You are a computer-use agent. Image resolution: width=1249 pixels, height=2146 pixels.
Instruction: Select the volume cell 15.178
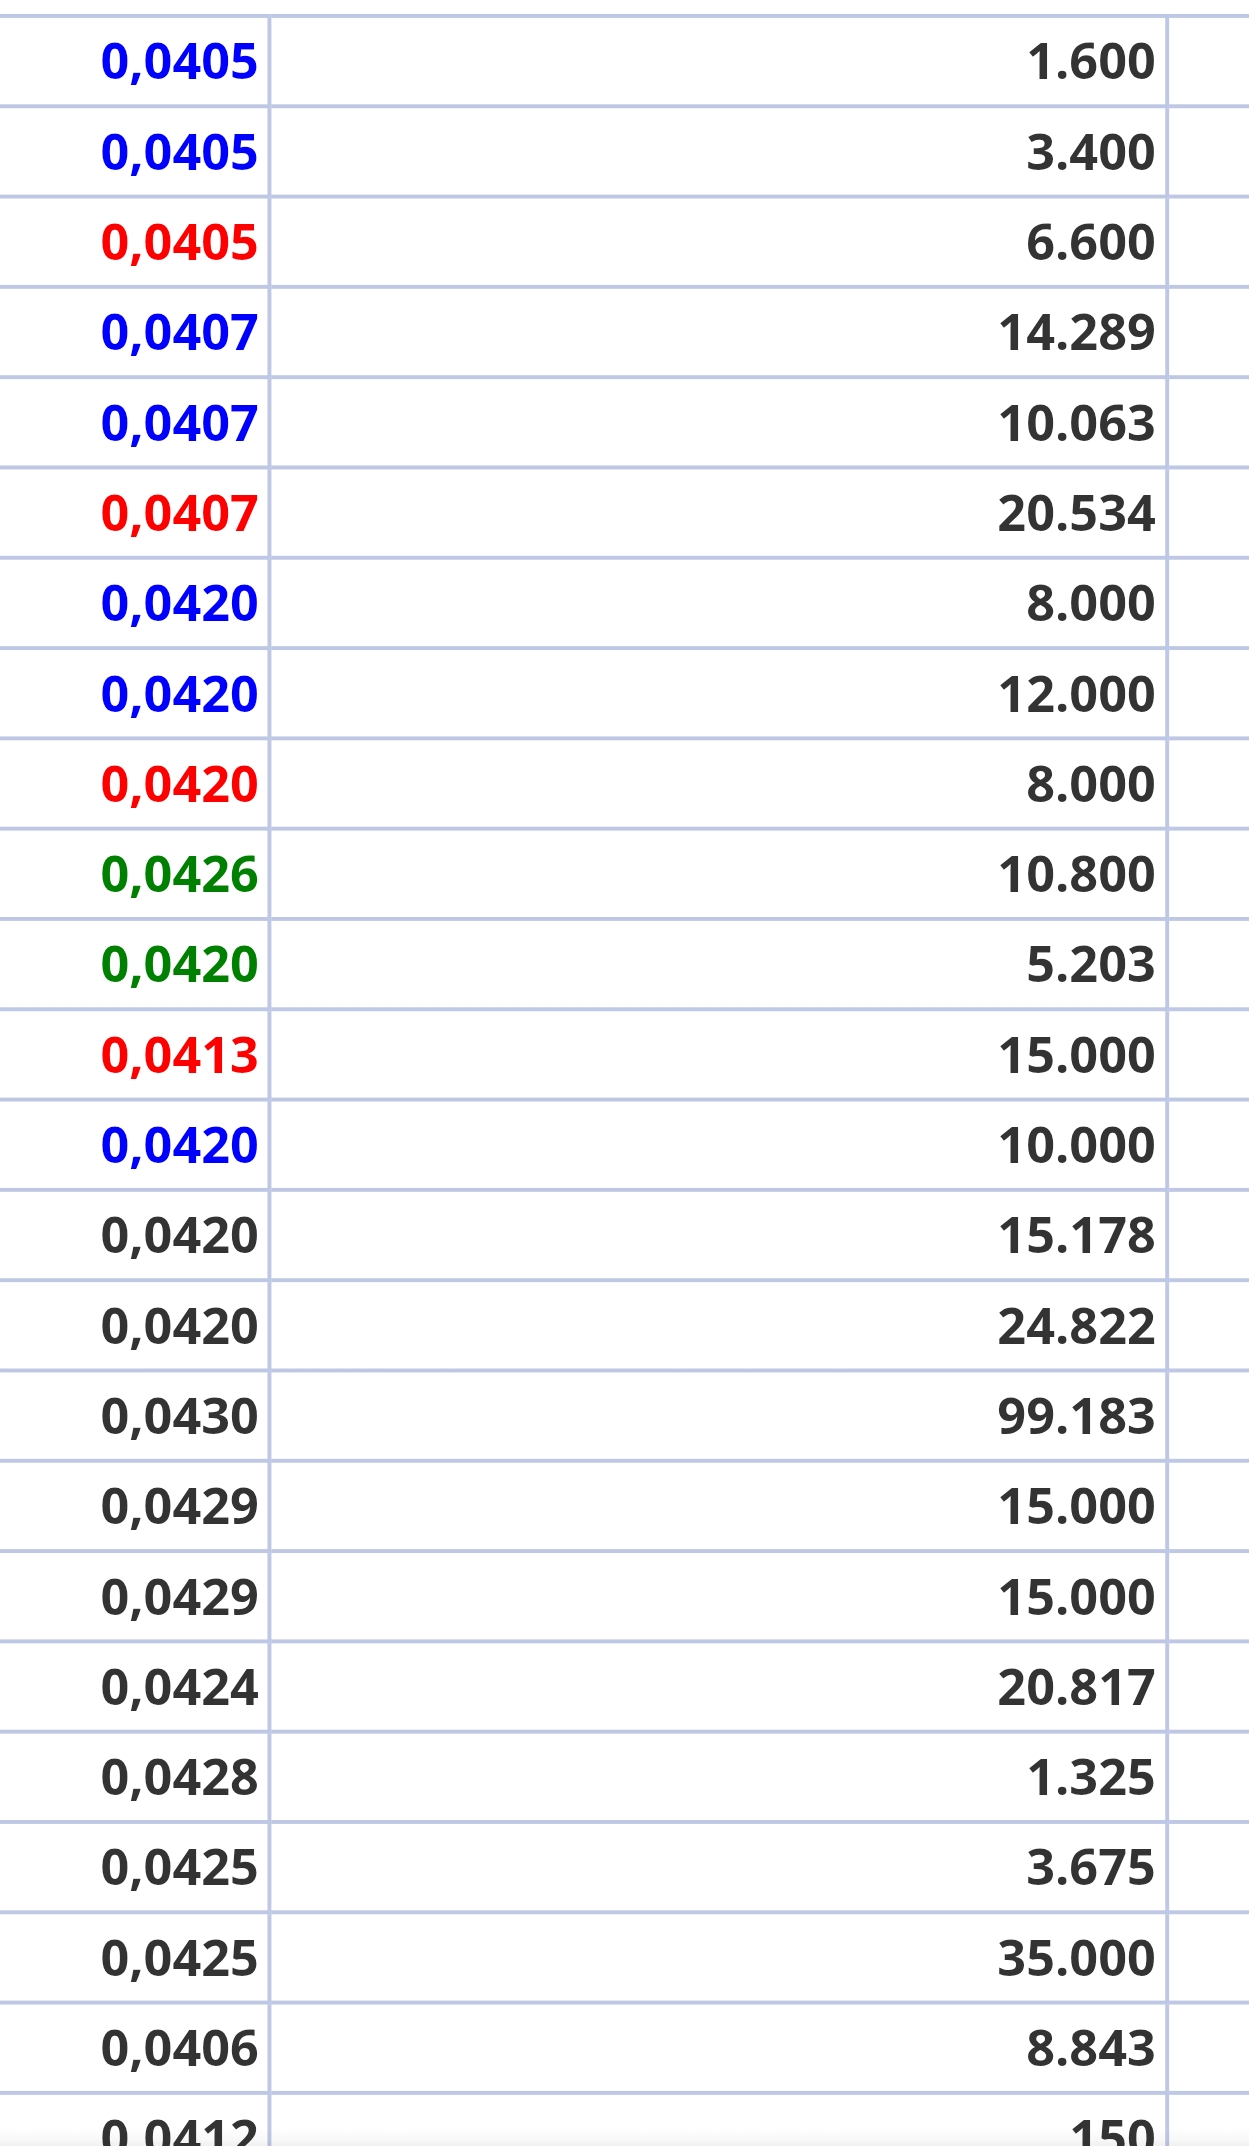click(1076, 1236)
